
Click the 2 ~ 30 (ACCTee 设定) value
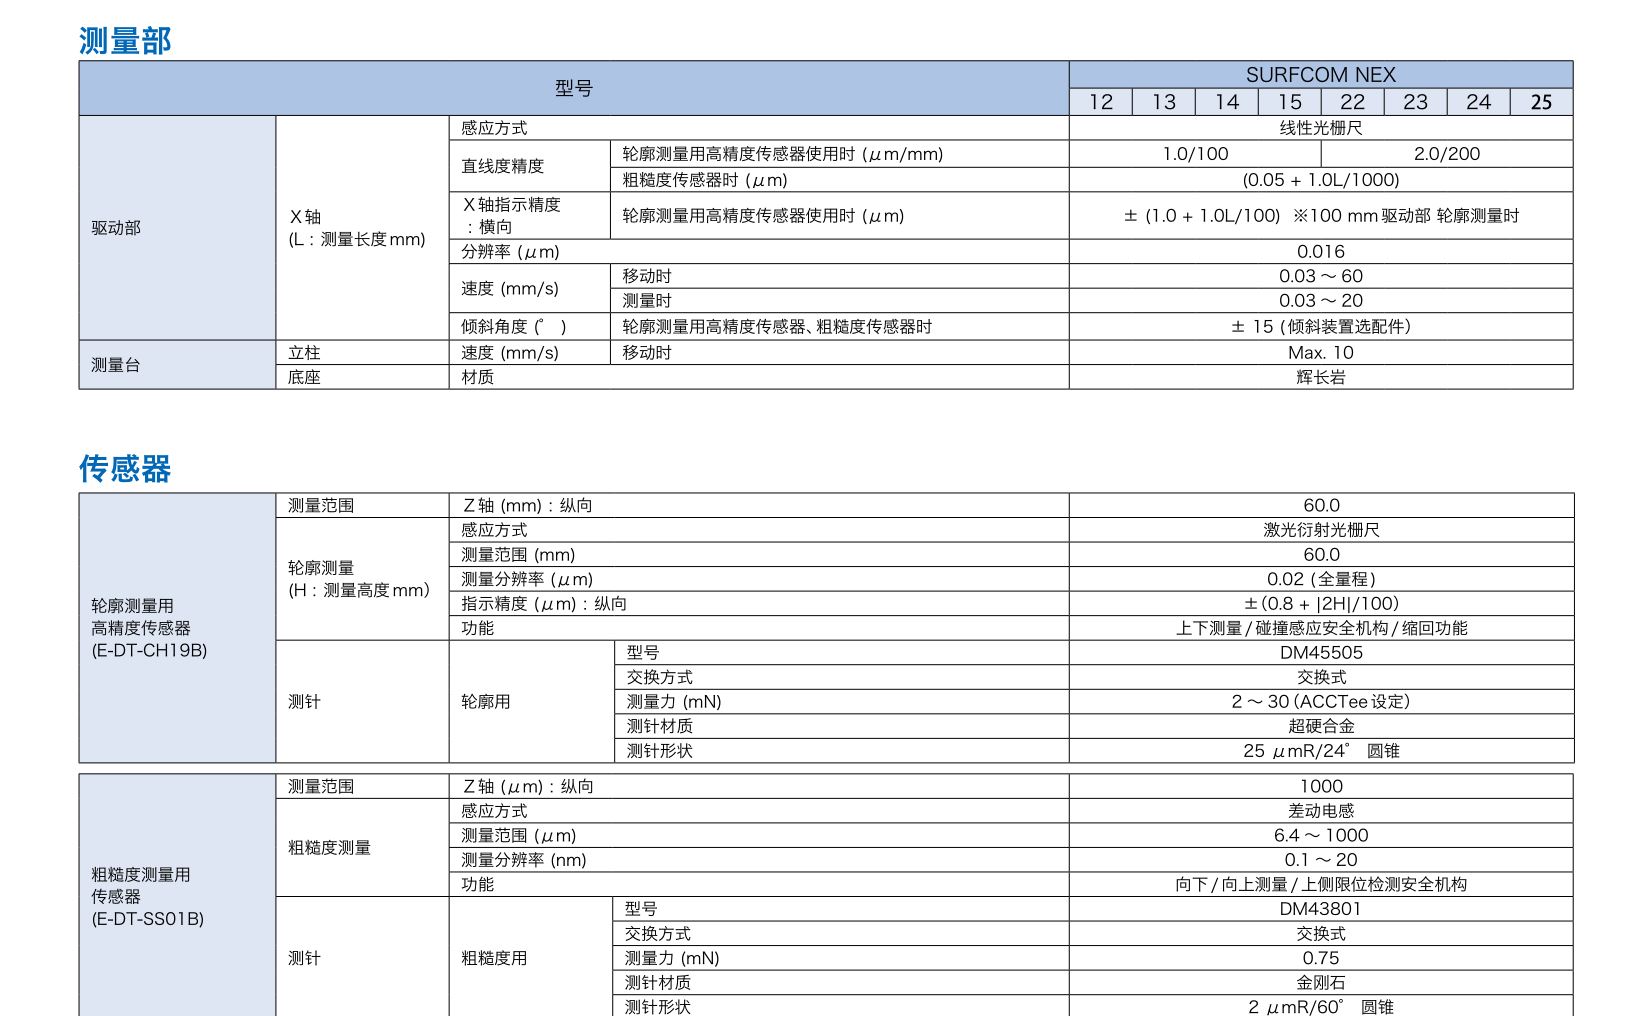click(x=1321, y=702)
